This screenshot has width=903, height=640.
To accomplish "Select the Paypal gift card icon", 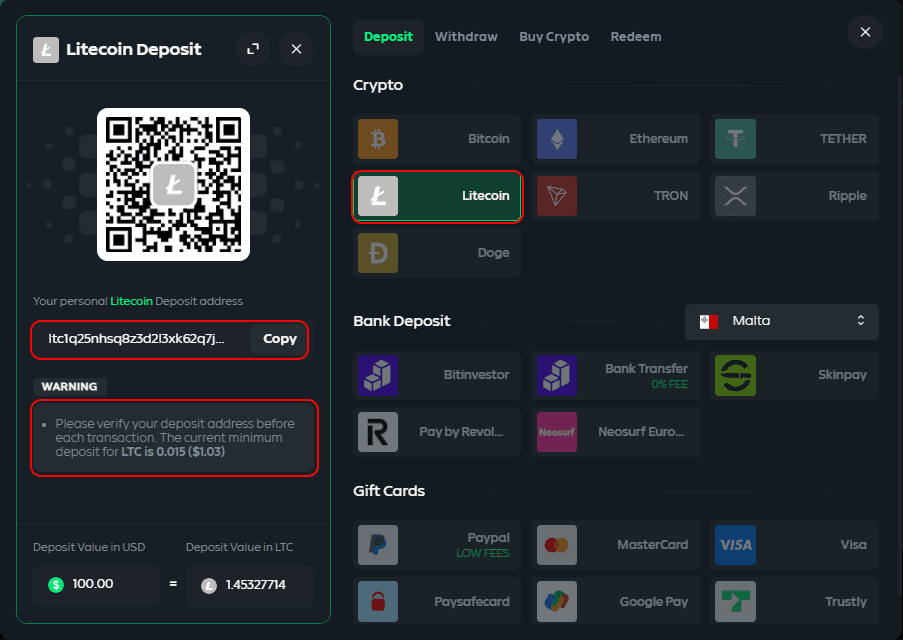I will click(x=378, y=545).
